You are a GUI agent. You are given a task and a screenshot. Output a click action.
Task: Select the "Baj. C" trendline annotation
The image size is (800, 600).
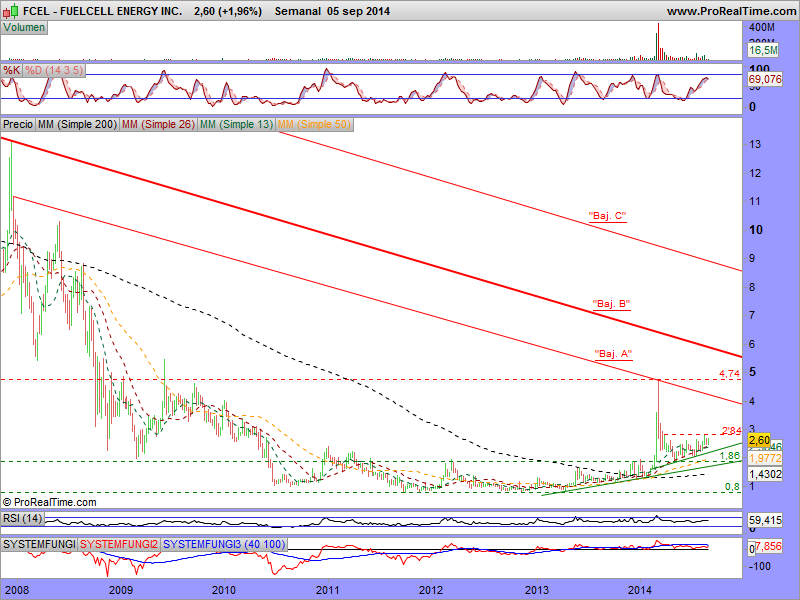coord(607,216)
